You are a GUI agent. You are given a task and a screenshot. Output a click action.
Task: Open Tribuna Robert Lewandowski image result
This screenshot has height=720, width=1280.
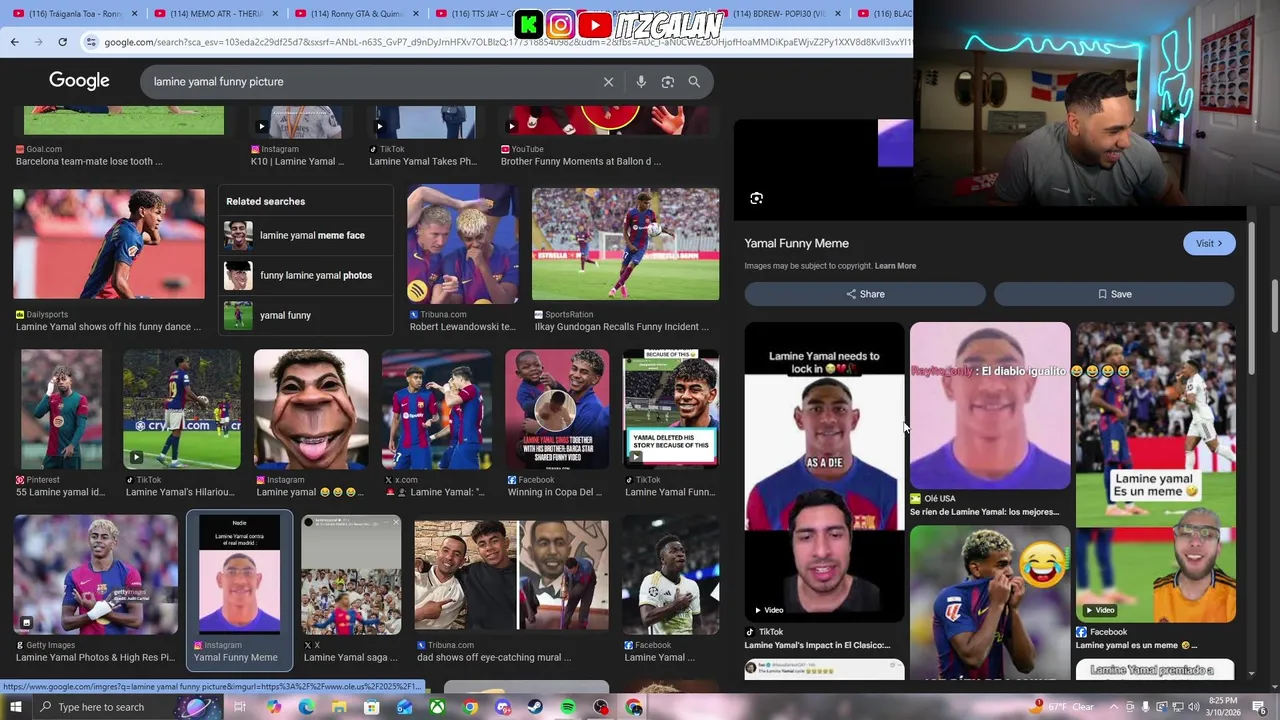point(462,244)
